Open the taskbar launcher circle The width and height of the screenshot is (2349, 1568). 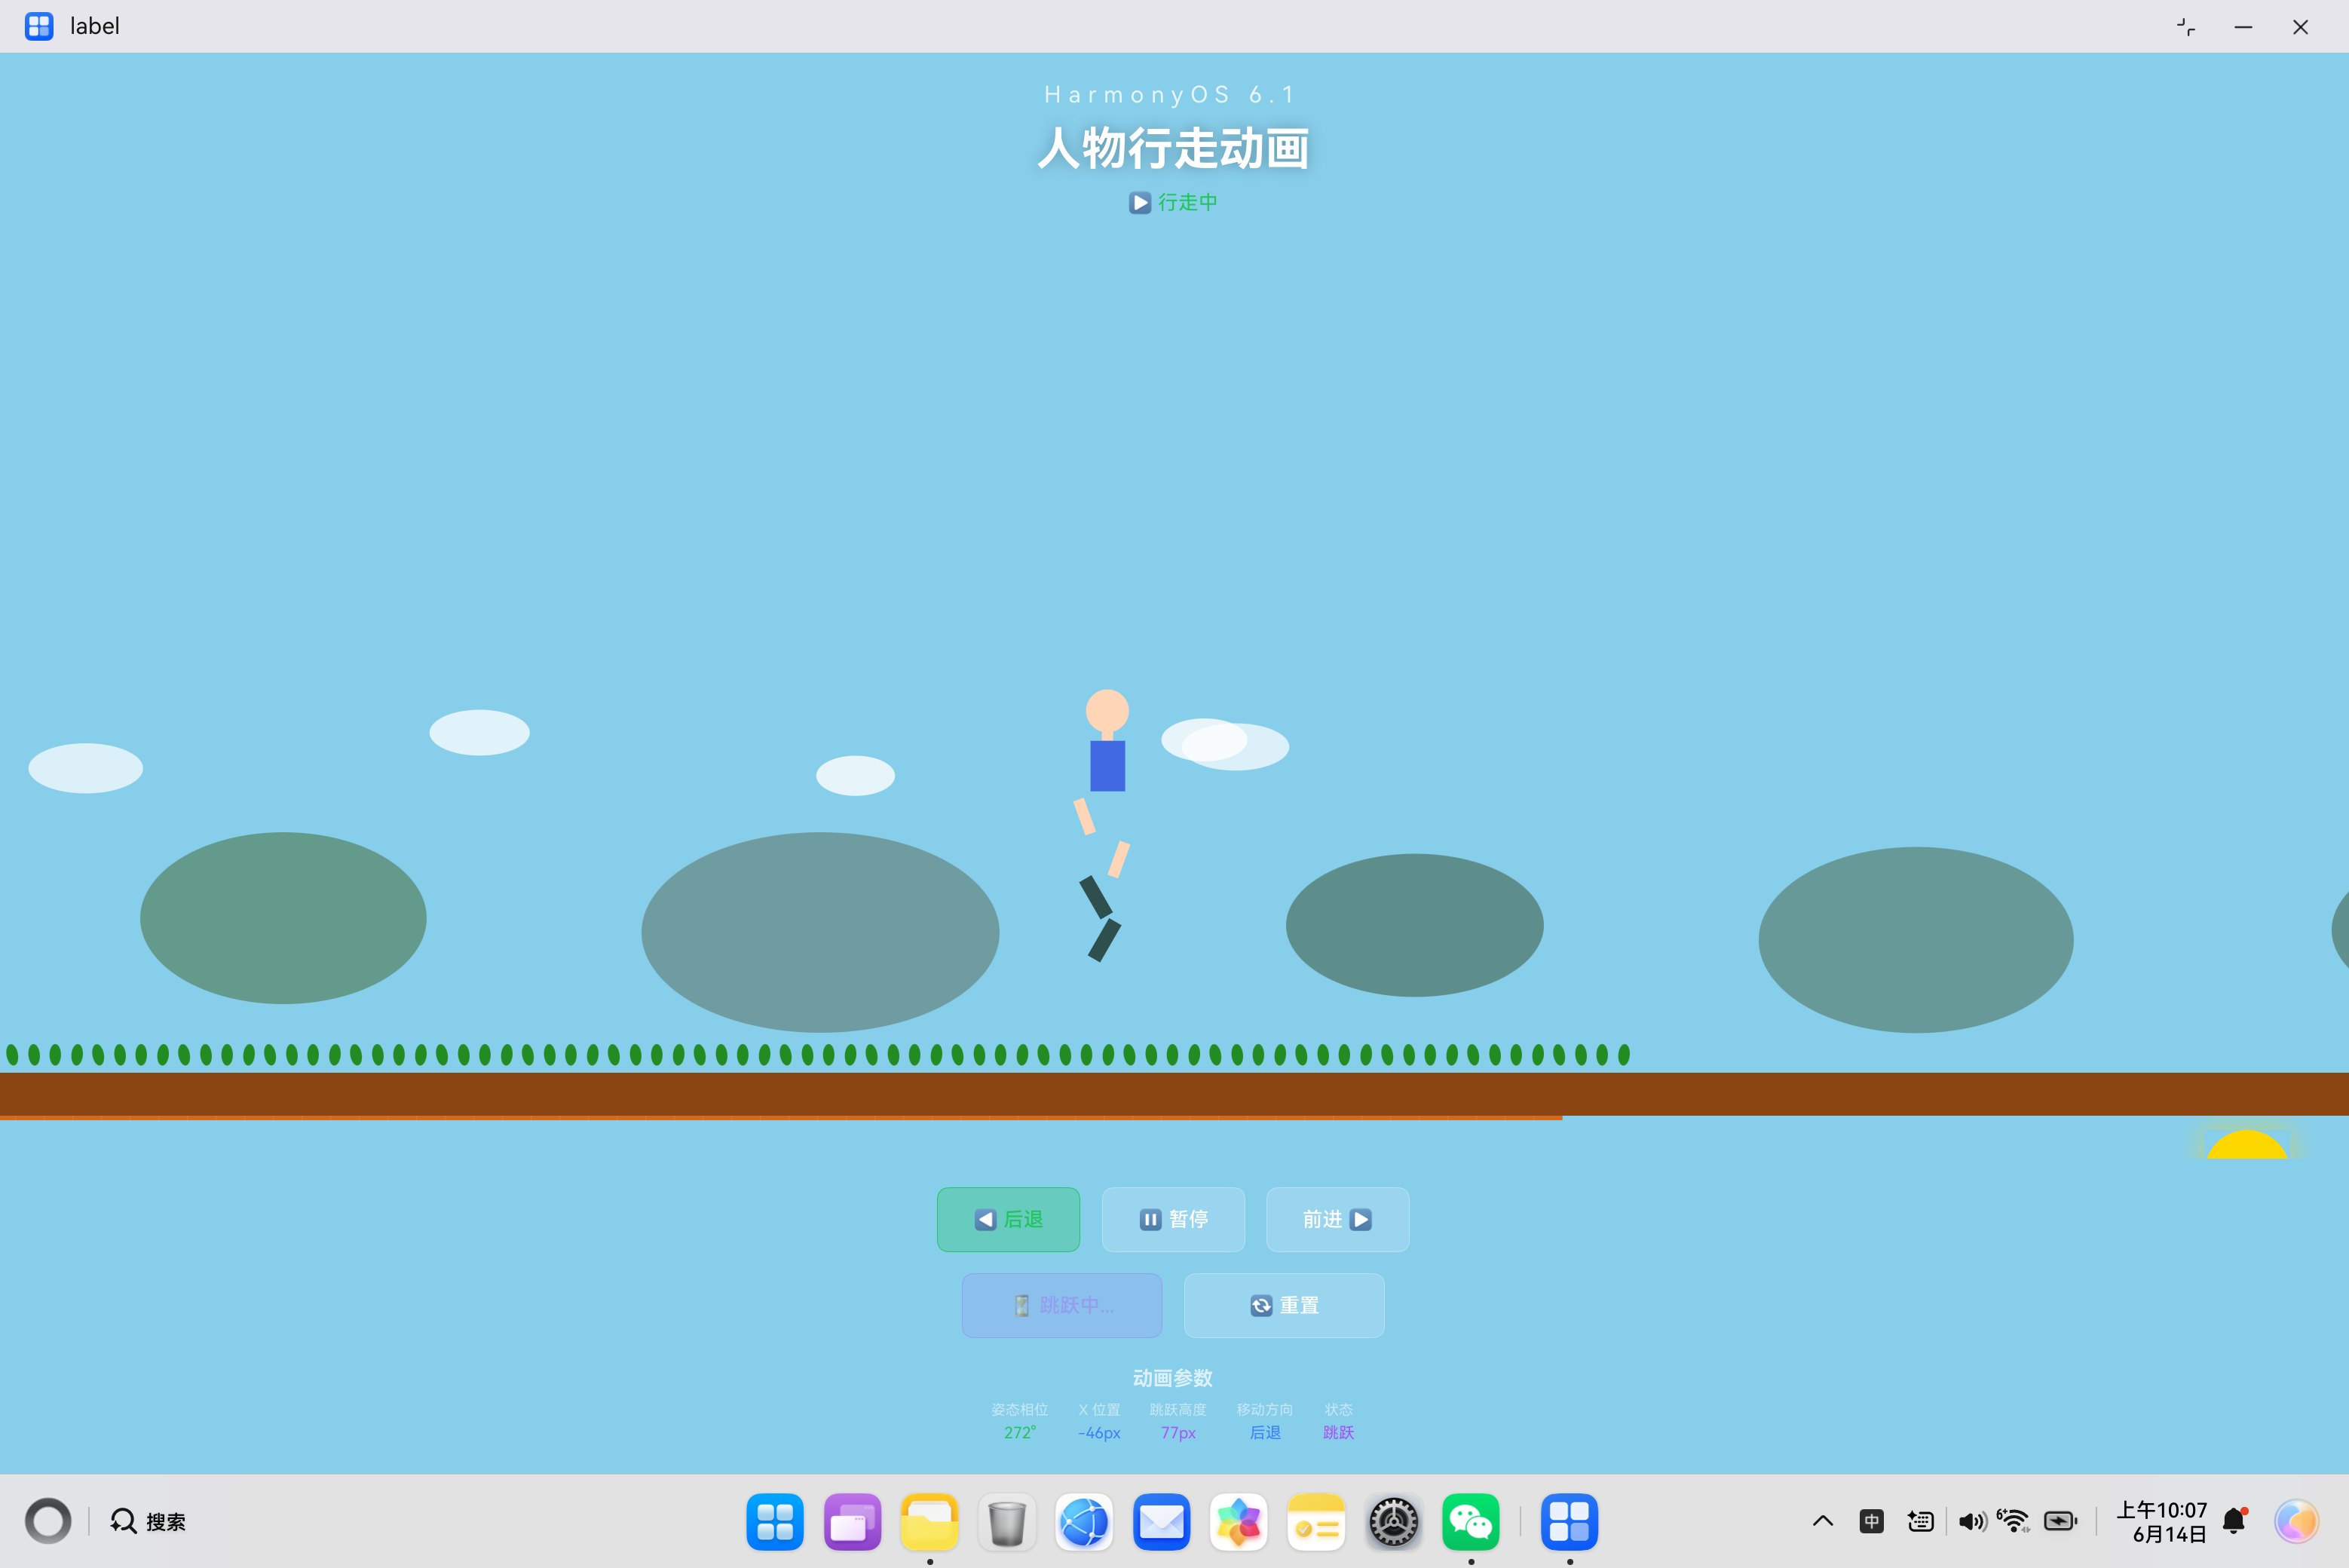point(48,1521)
